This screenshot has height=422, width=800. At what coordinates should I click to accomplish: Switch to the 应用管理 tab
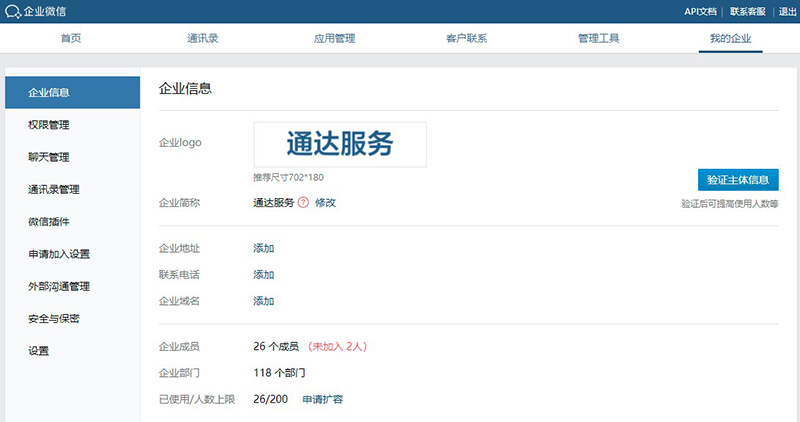pos(335,38)
